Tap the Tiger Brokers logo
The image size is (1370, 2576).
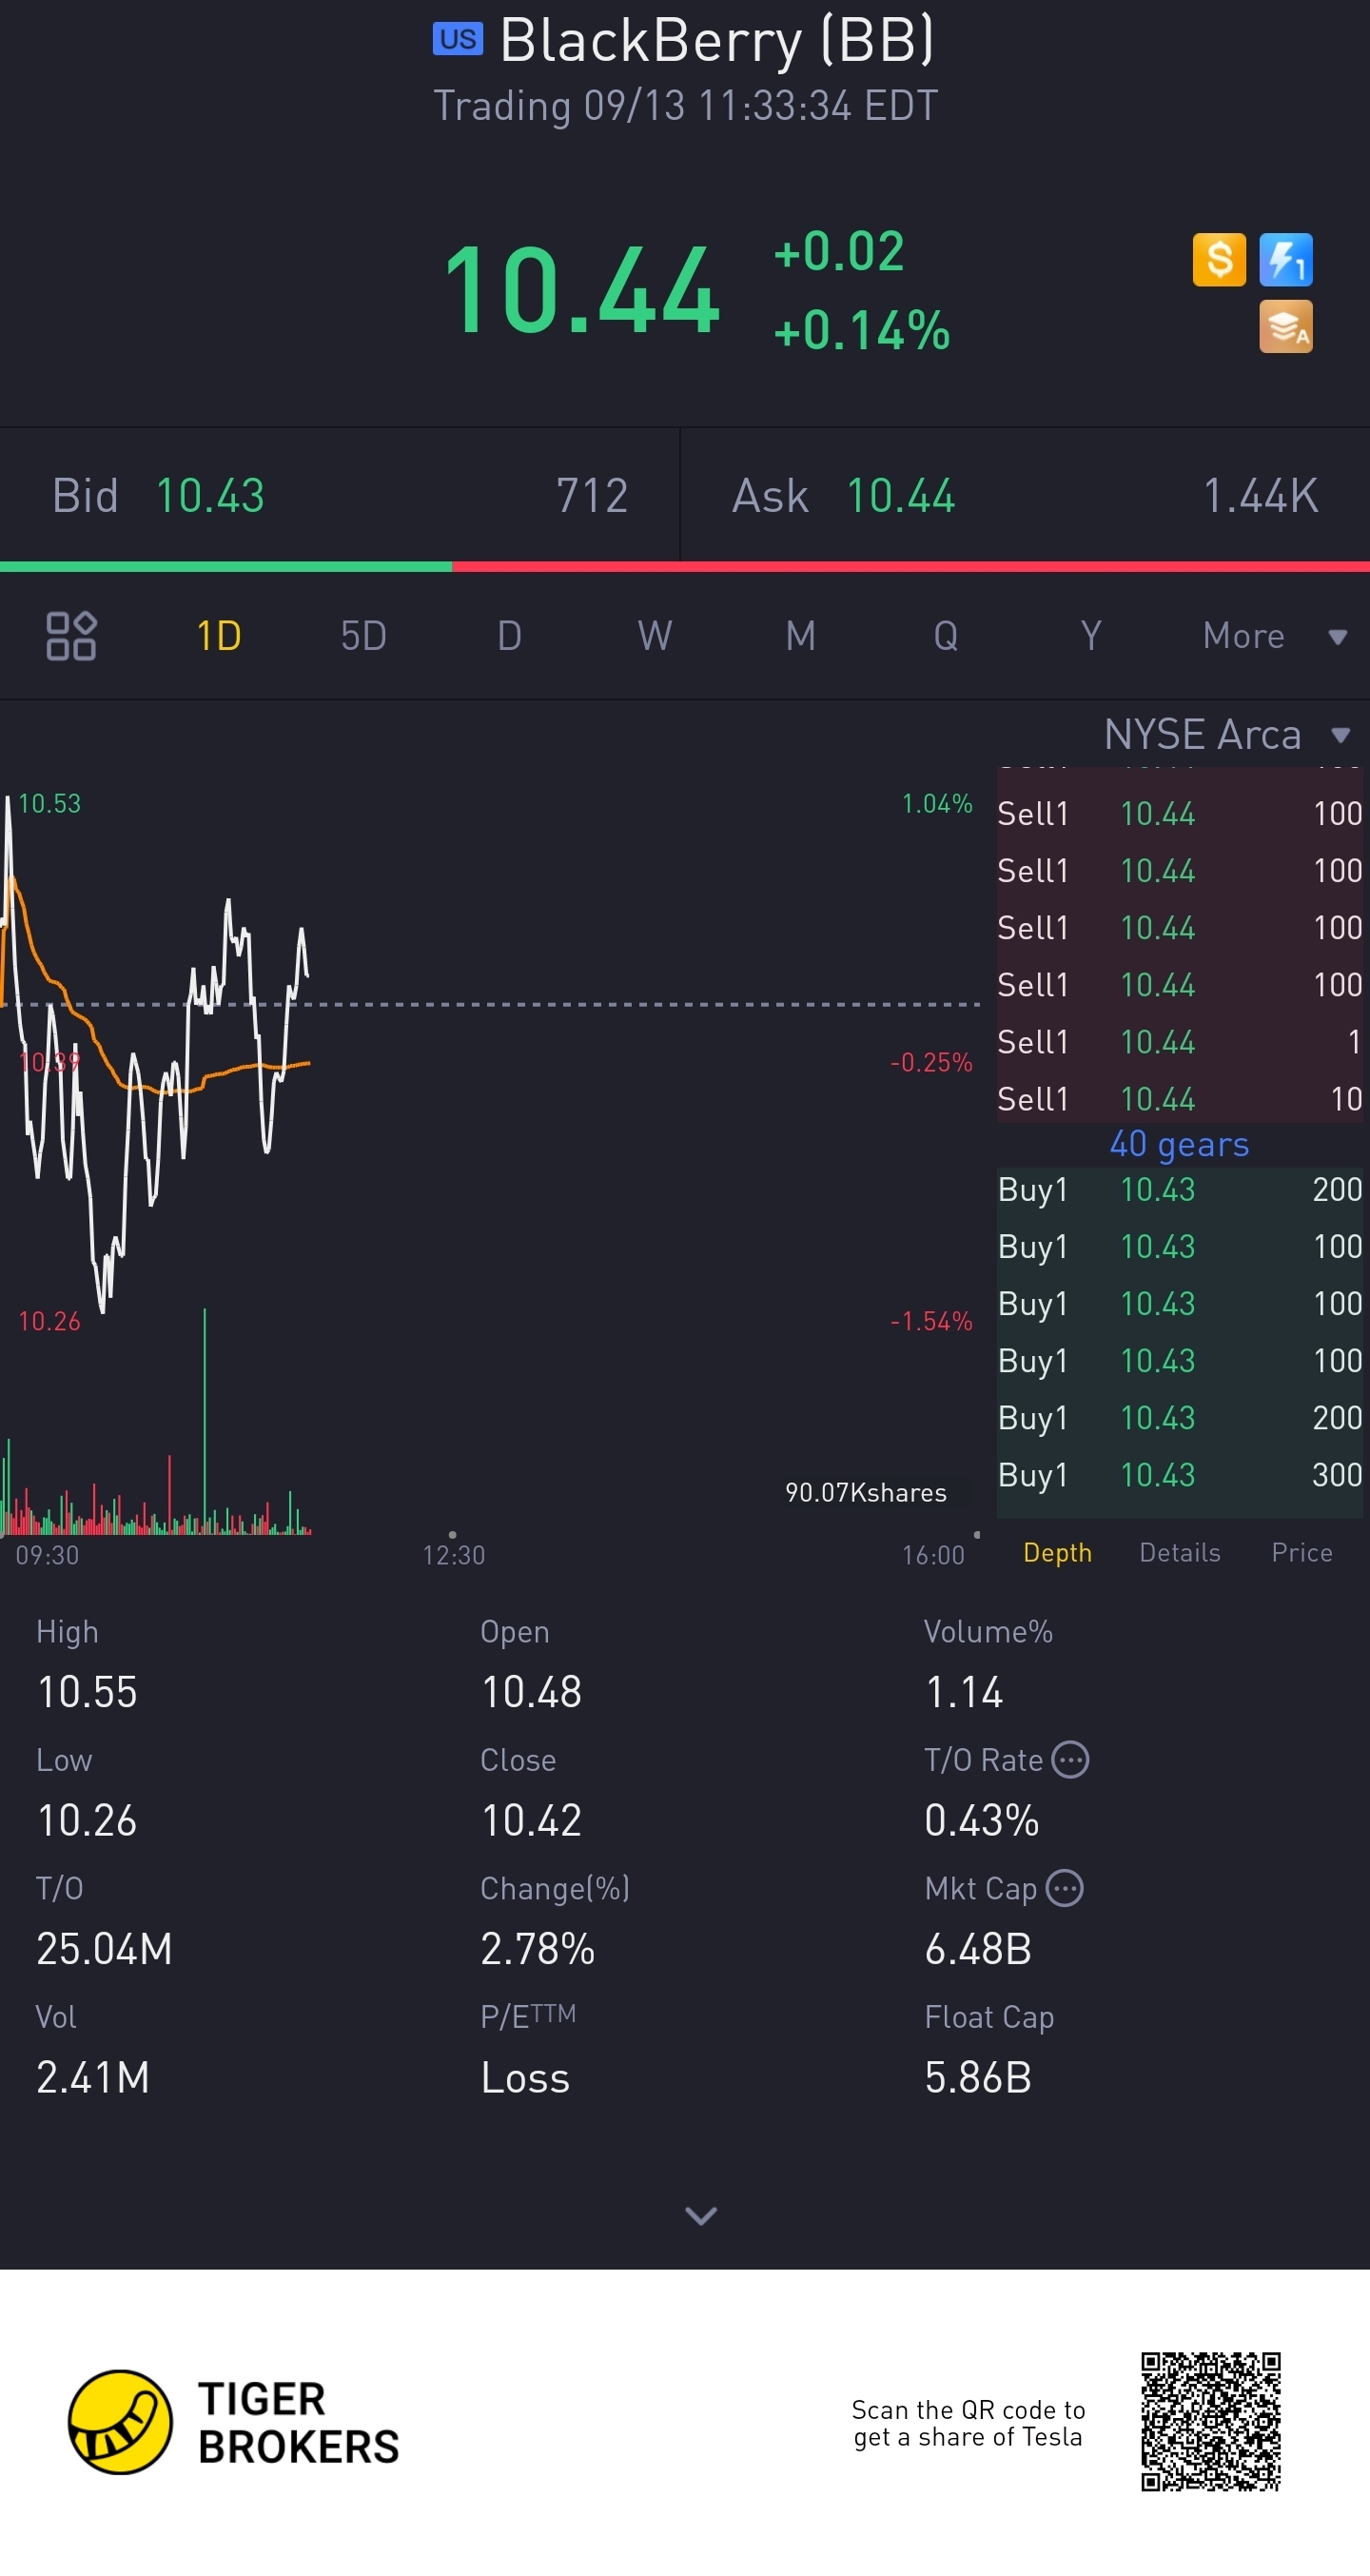(x=233, y=2422)
